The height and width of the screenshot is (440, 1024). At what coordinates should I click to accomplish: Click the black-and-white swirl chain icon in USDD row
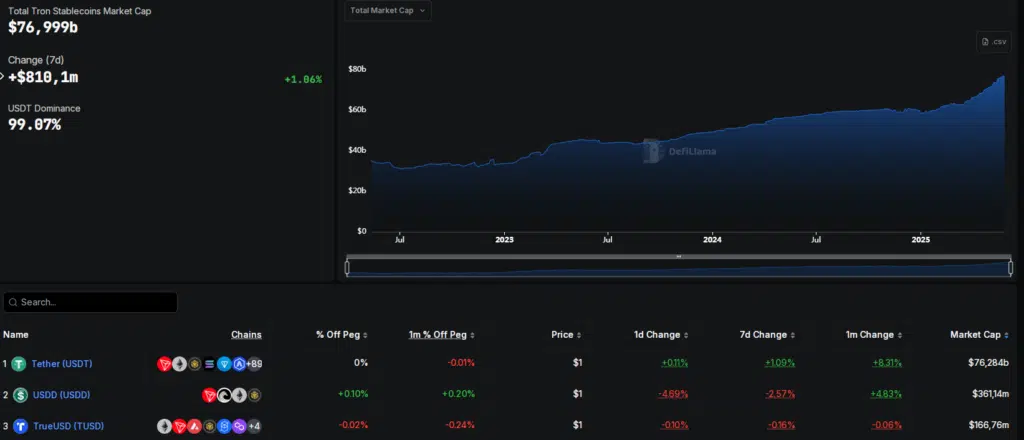coord(224,395)
